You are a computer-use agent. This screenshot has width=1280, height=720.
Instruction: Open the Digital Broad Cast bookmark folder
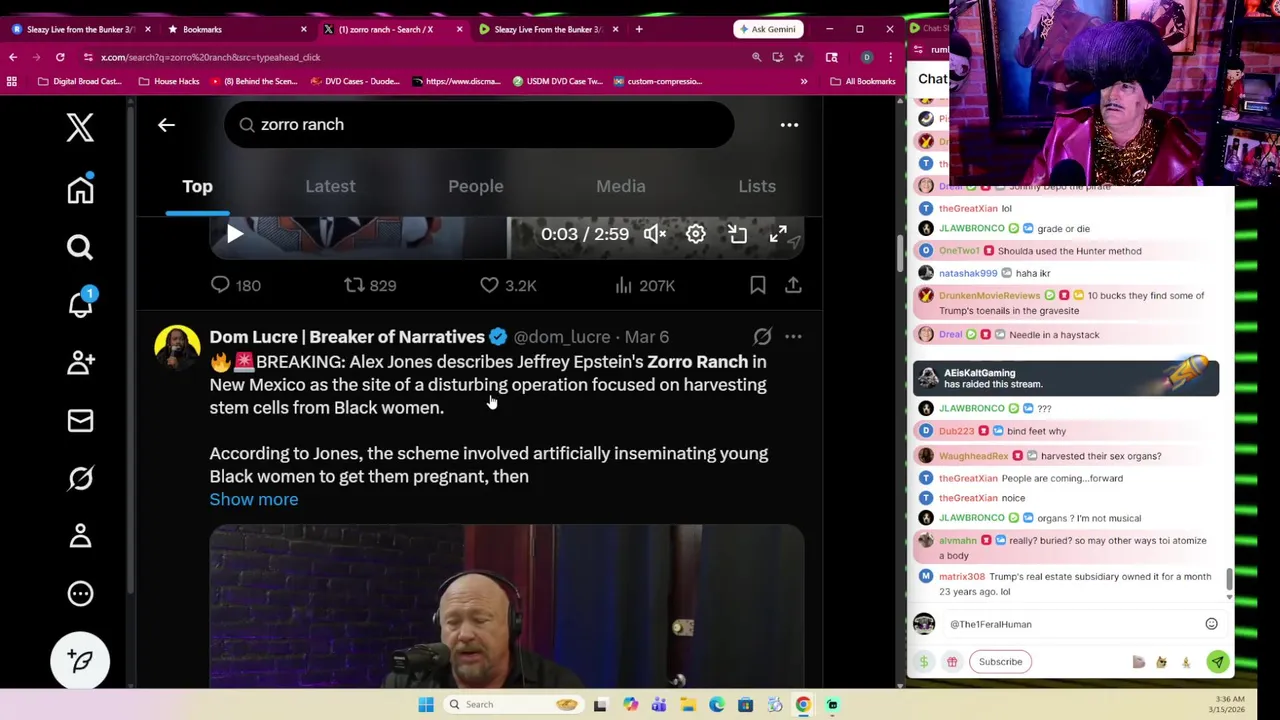click(x=79, y=81)
